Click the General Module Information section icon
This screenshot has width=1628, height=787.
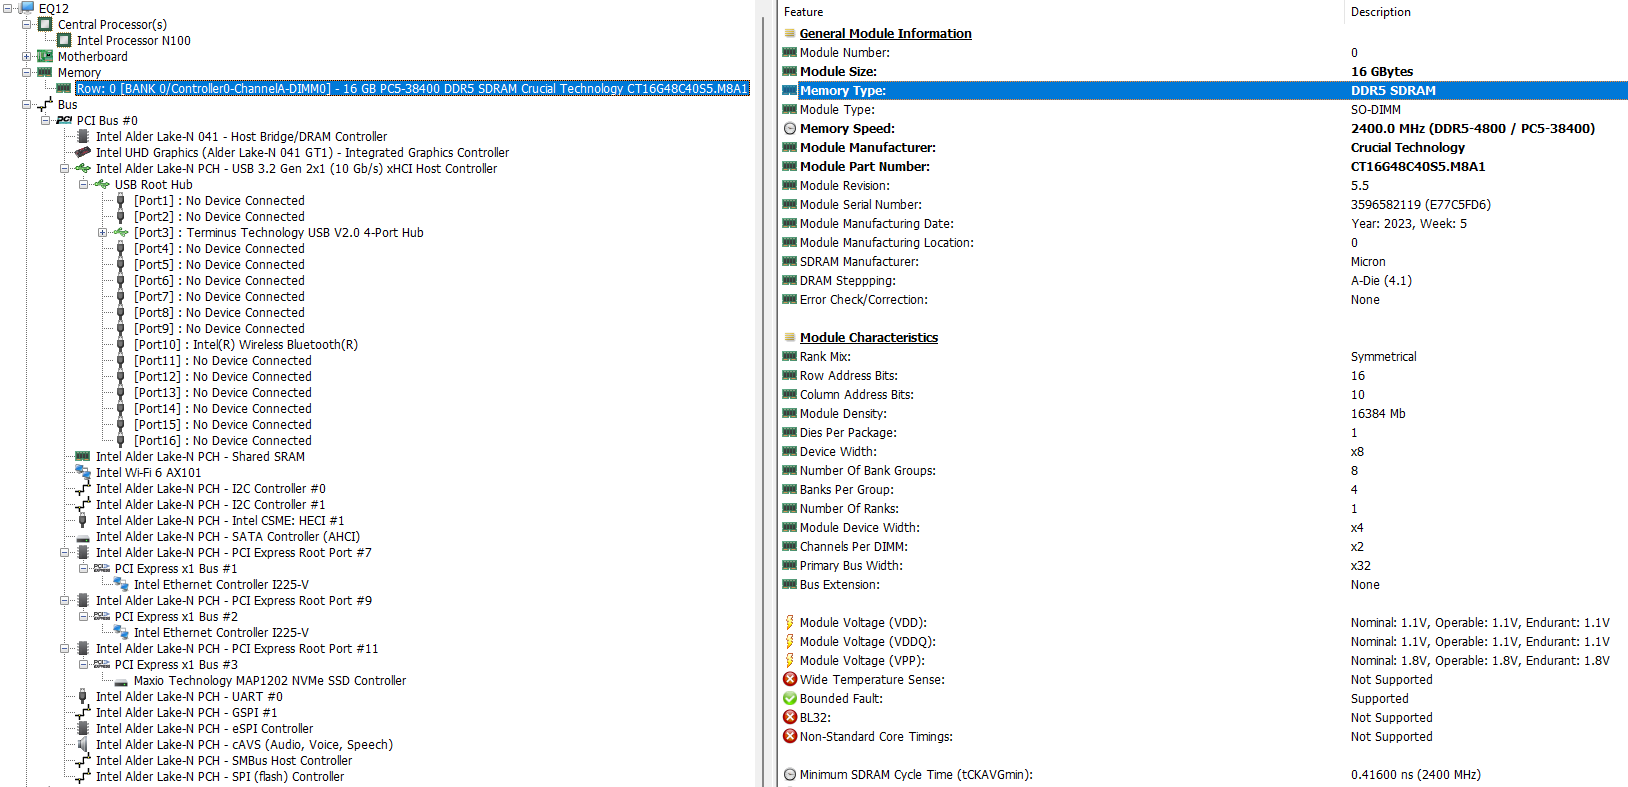click(790, 33)
